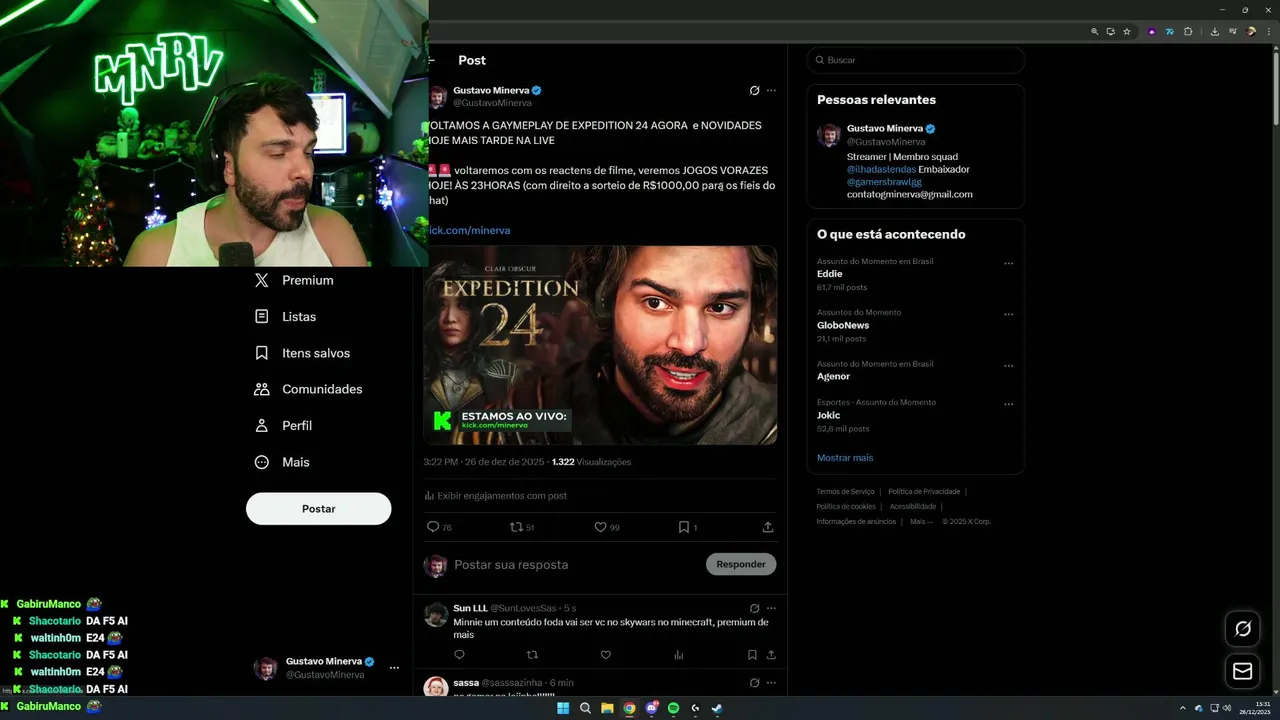Open the @gamersbrawlgg mention link

pos(885,182)
